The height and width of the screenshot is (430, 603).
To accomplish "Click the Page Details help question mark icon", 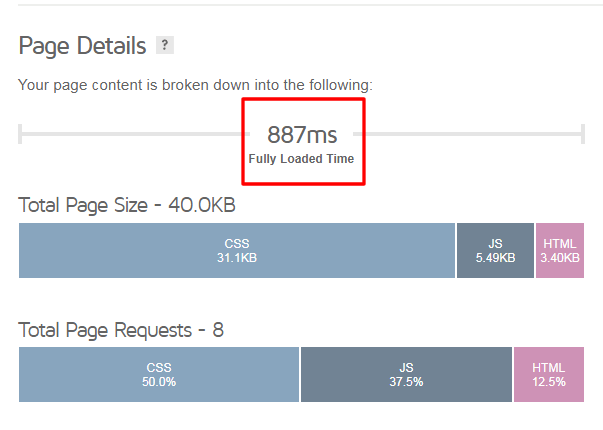I will pyautogui.click(x=165, y=45).
